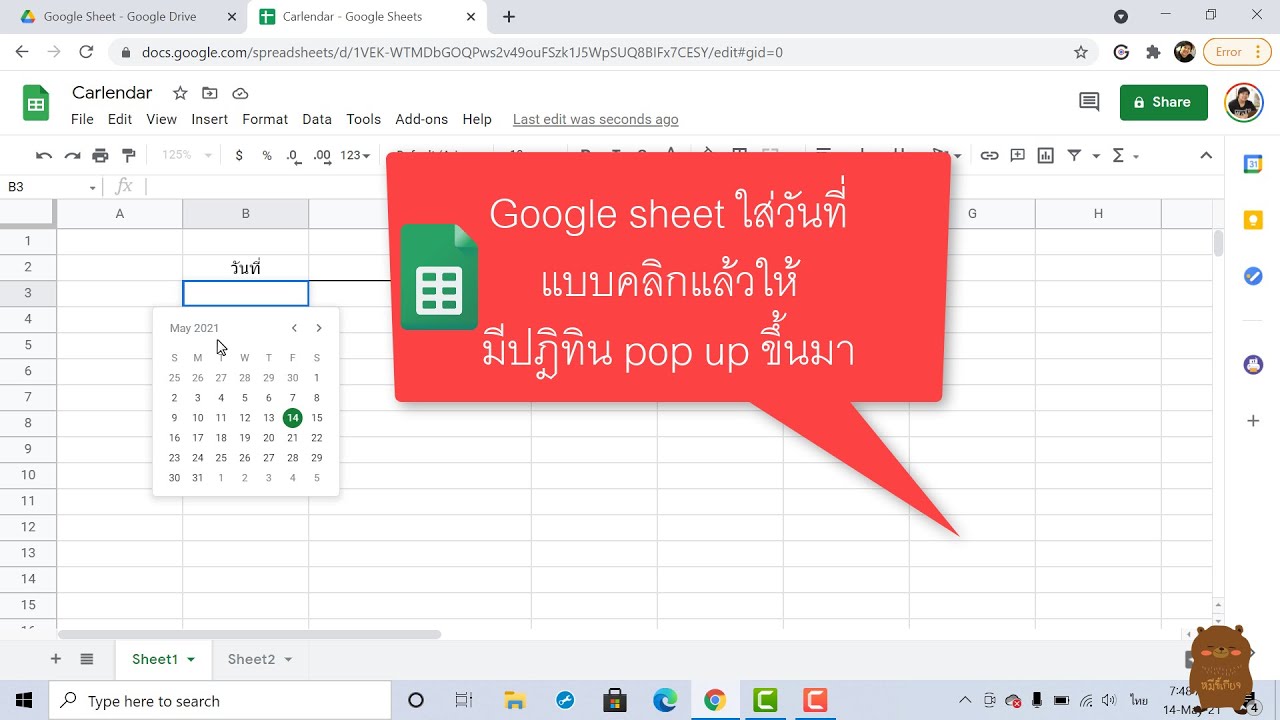1280x720 pixels.
Task: Open Microsoft Edge from taskbar
Action: [665, 701]
